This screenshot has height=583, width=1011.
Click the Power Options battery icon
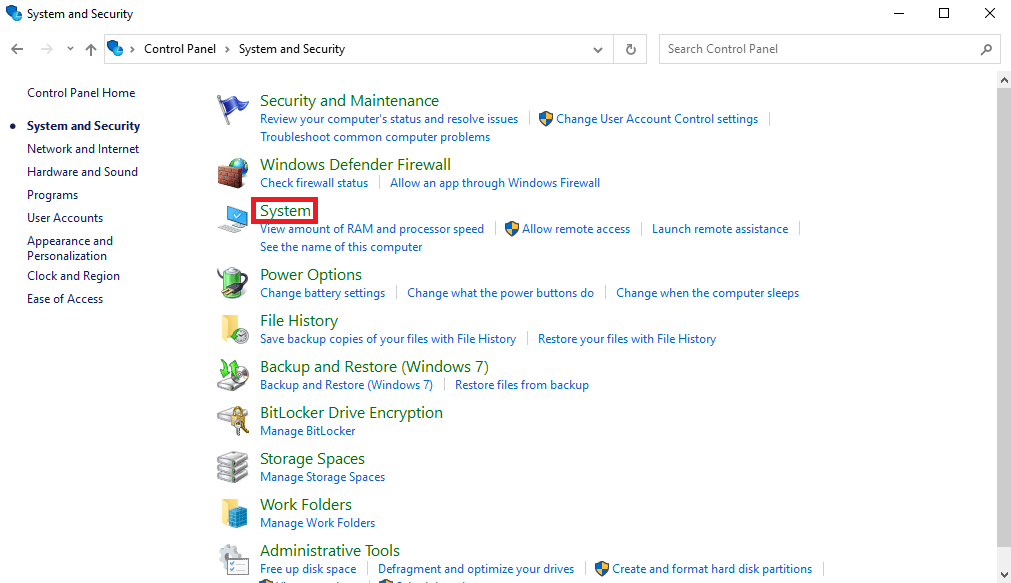[x=233, y=283]
